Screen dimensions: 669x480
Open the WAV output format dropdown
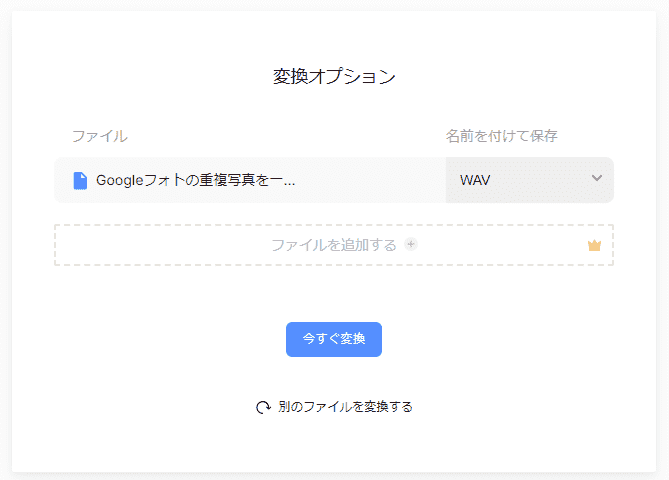coord(529,180)
